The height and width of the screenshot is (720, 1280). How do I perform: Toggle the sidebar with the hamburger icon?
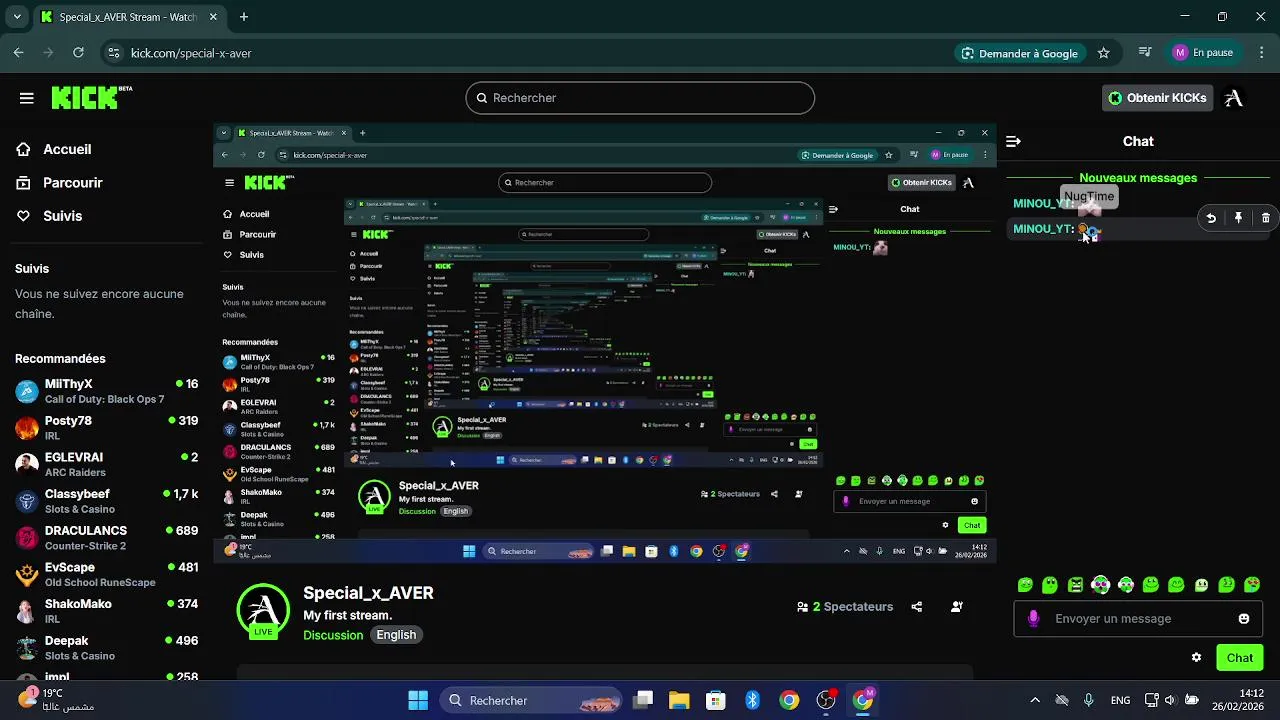click(27, 98)
